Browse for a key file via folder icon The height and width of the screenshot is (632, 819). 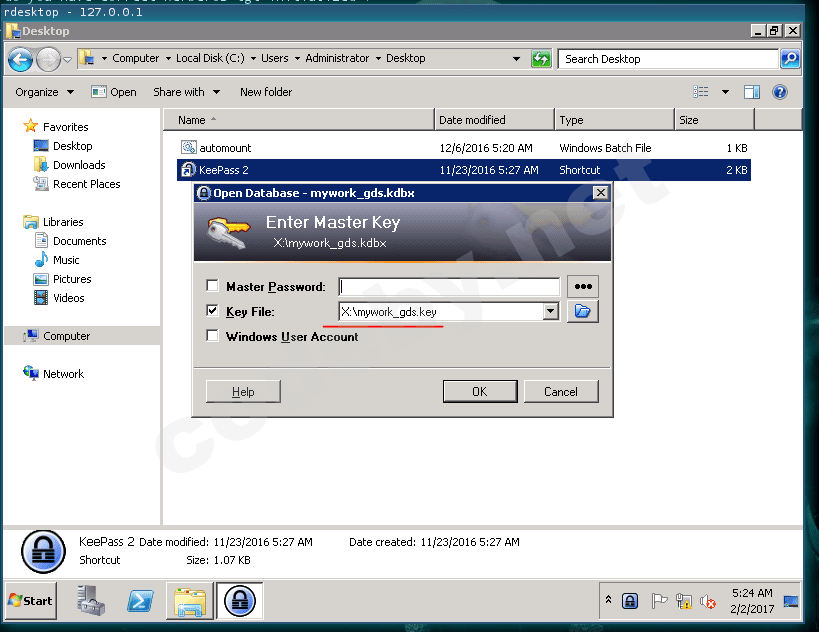(x=582, y=311)
